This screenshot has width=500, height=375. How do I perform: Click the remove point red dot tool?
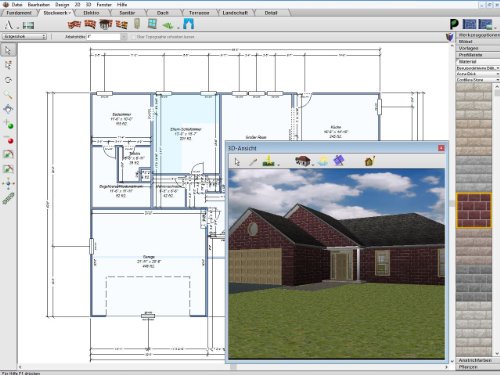coord(9,139)
